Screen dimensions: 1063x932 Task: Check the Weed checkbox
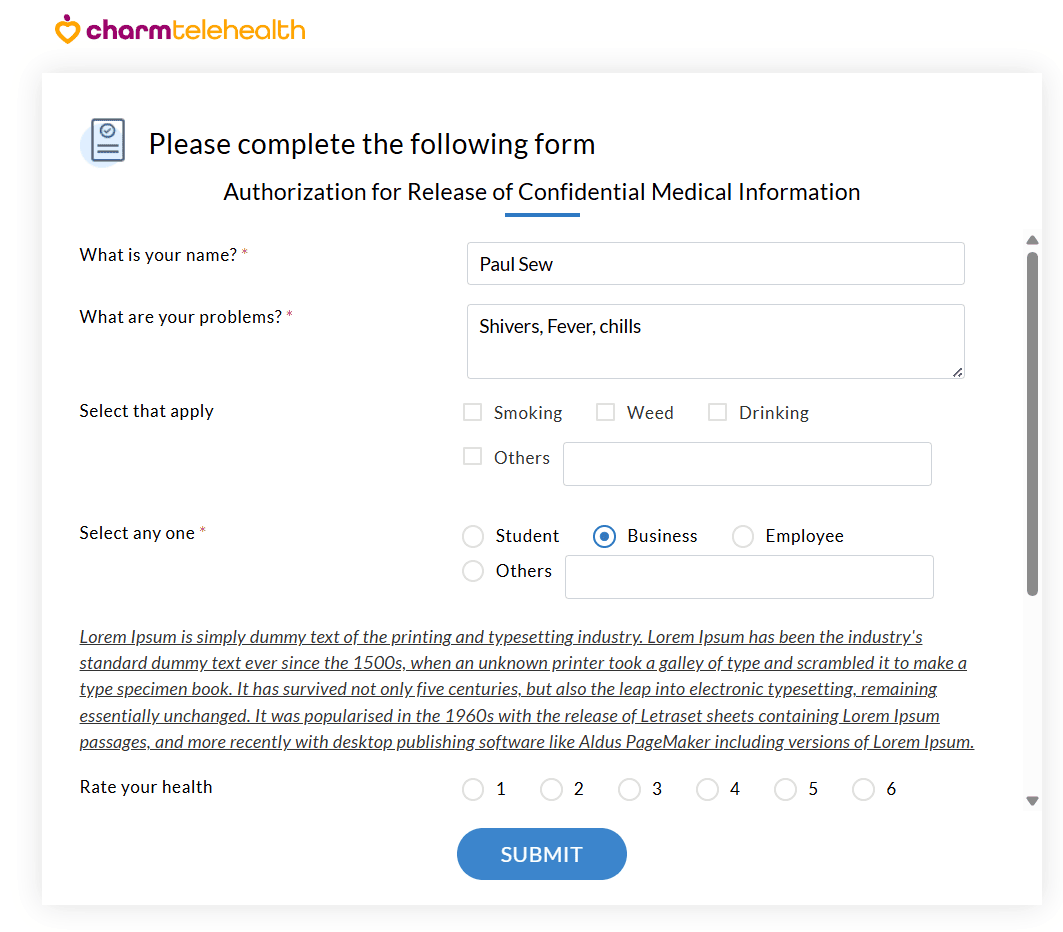coord(604,411)
